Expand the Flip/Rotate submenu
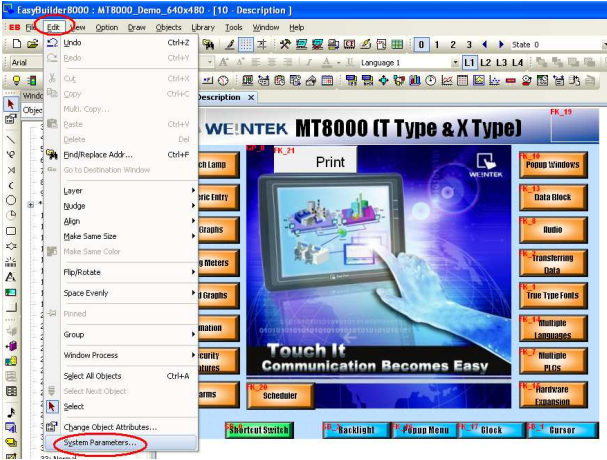607x460 pixels. (x=129, y=272)
